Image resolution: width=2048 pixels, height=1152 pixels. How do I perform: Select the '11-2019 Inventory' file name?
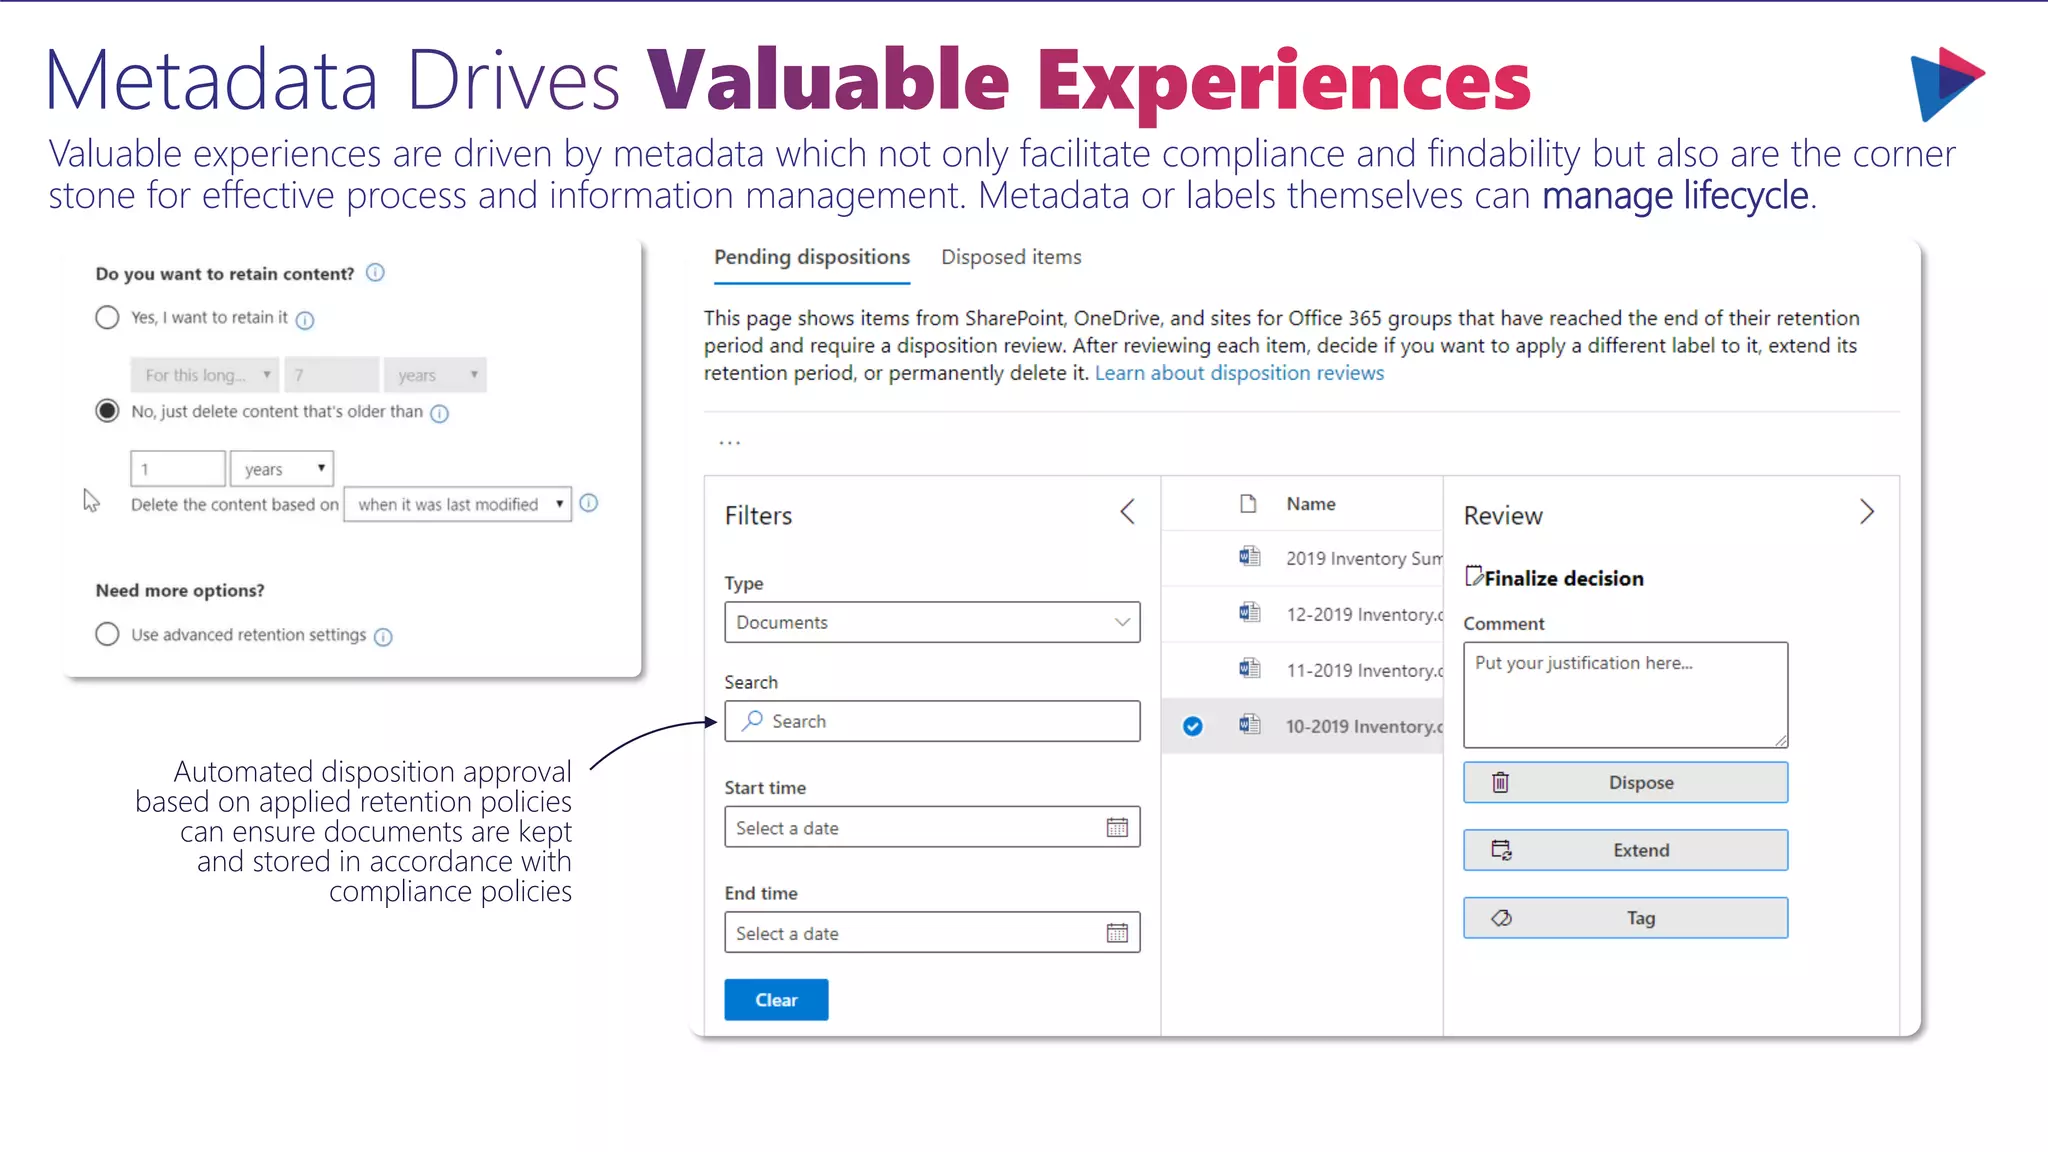coord(1364,670)
